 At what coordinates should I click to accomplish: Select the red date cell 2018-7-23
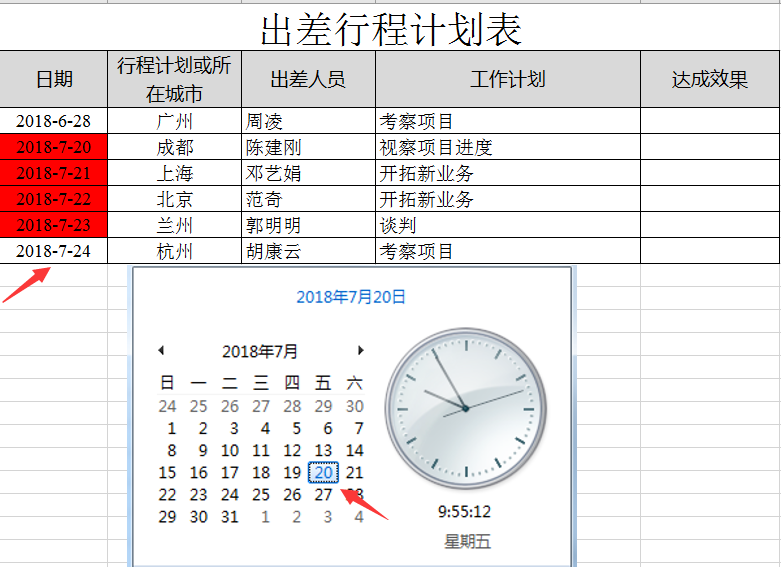click(54, 225)
